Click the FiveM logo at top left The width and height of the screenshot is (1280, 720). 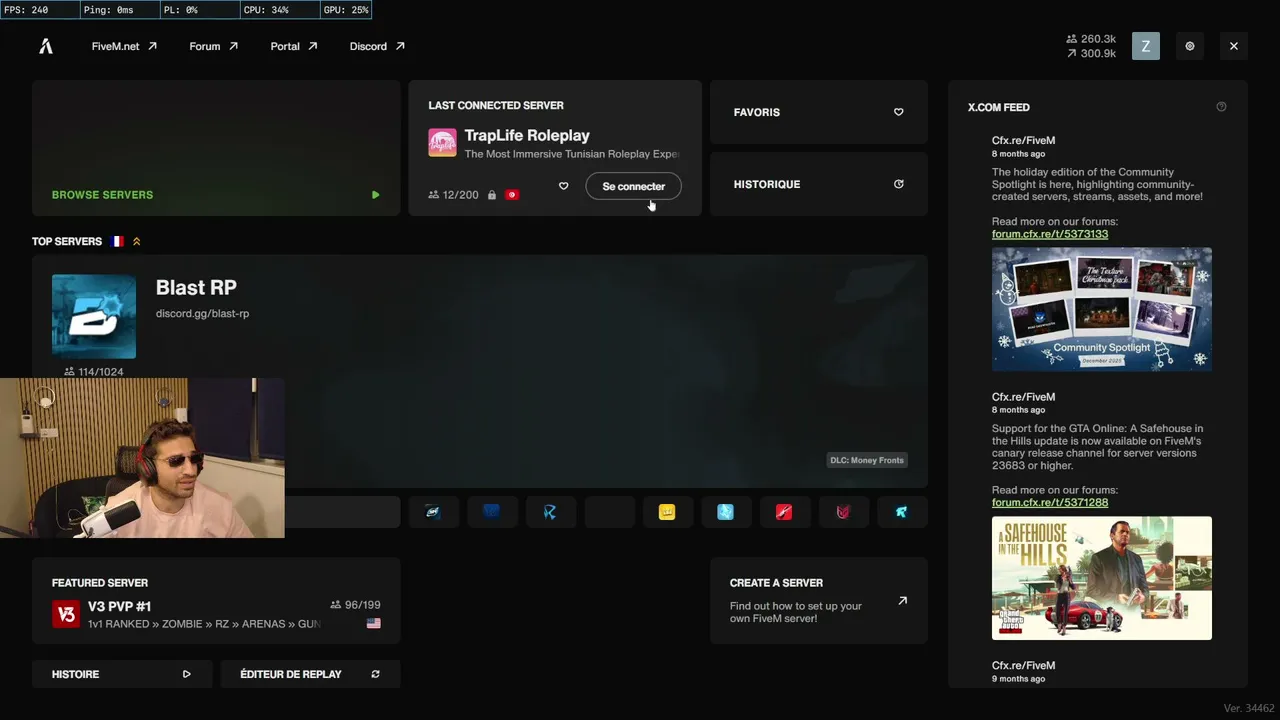pos(46,46)
